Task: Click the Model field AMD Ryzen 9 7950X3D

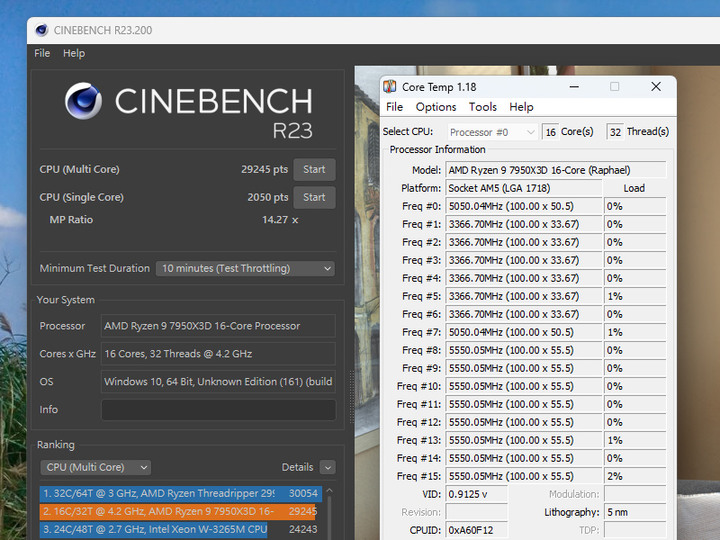Action: point(556,170)
